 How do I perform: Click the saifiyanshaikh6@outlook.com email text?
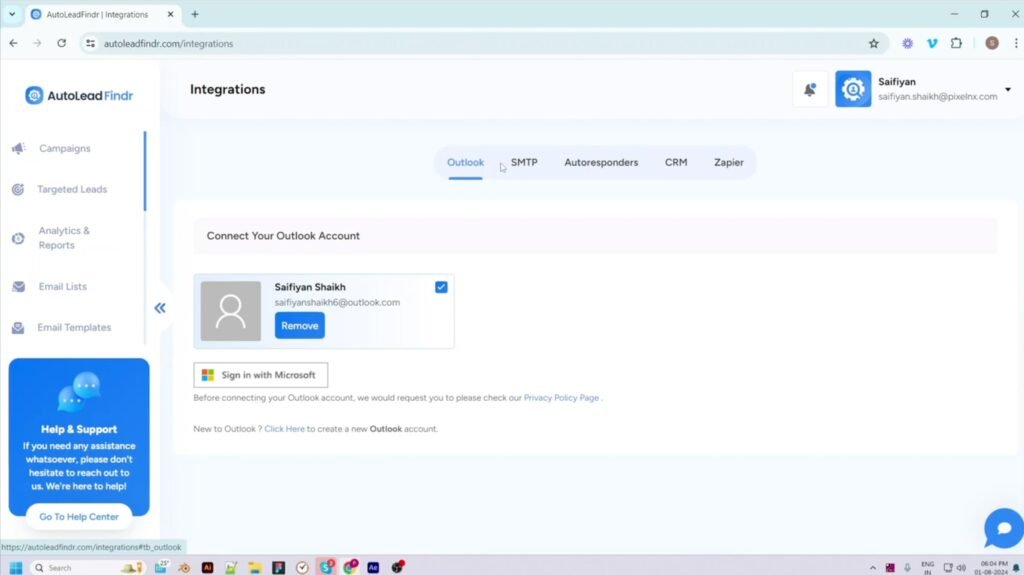pos(337,303)
